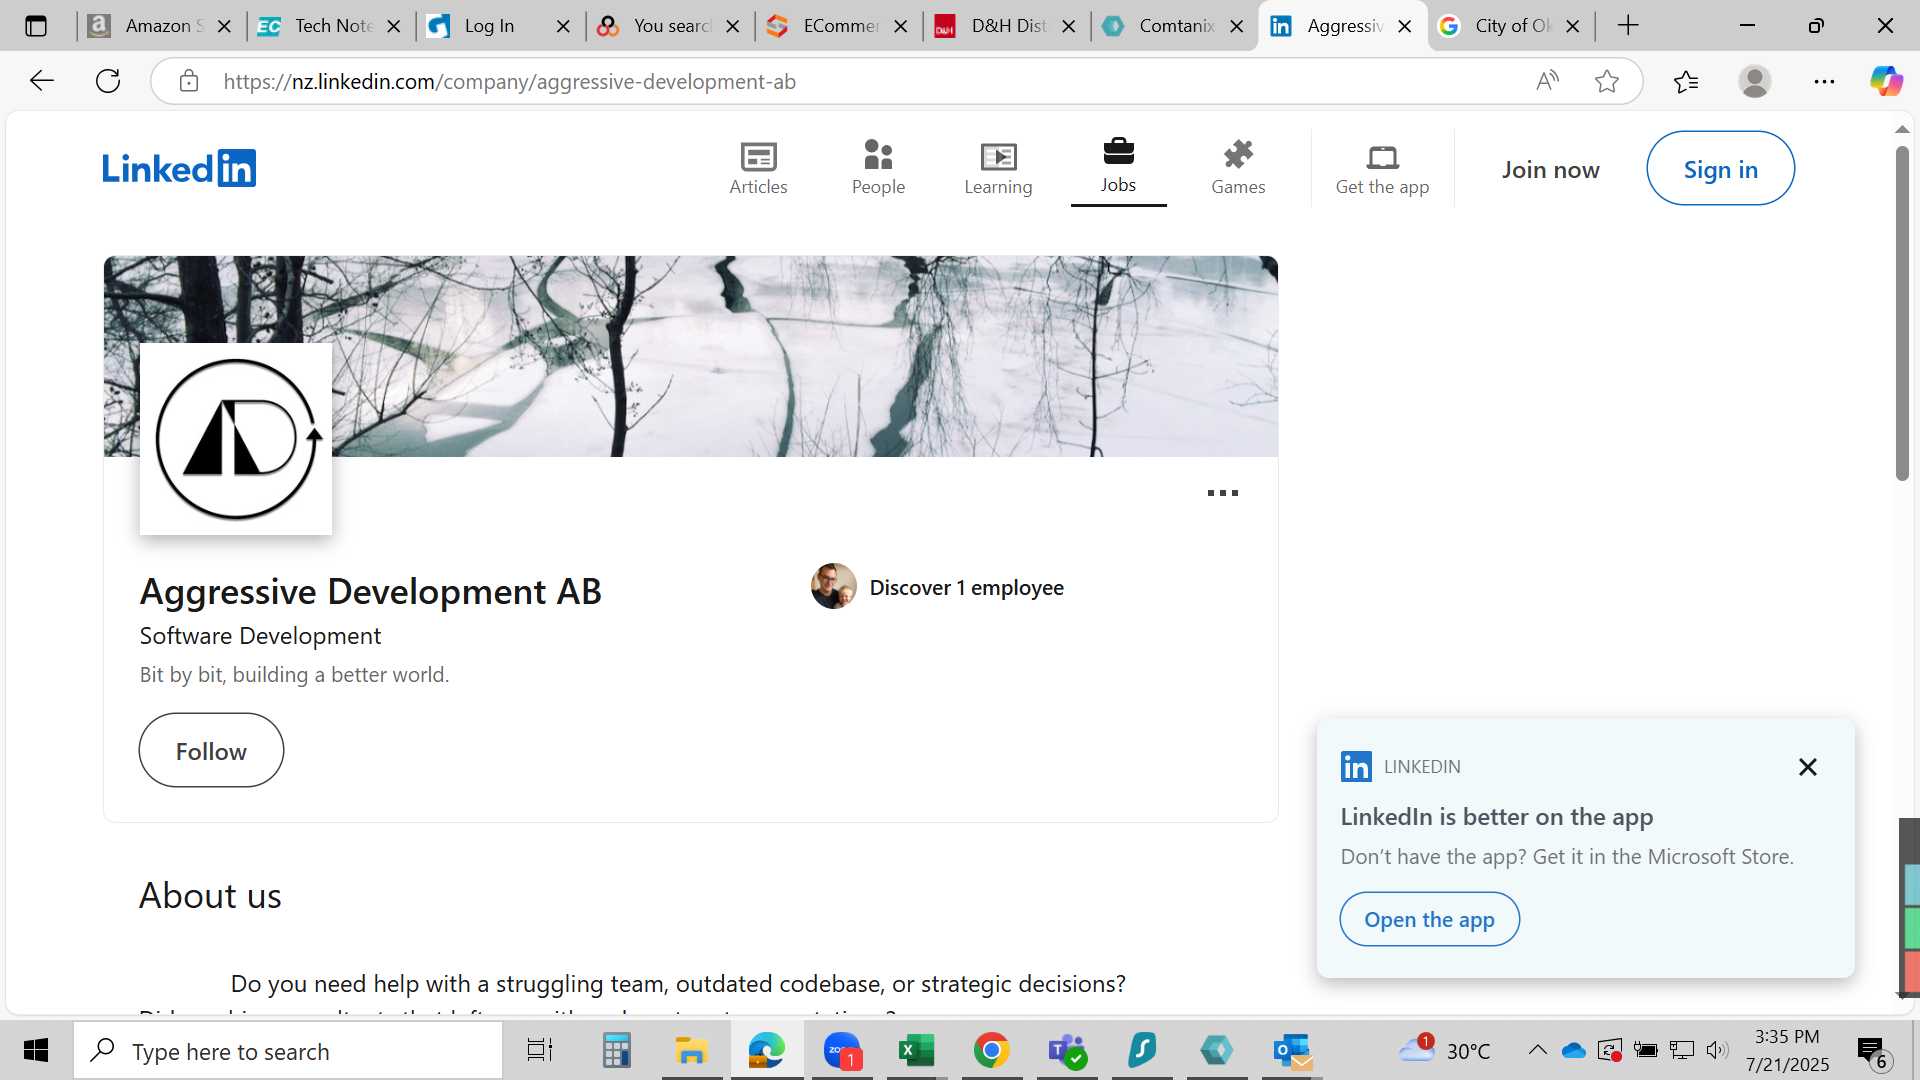Follow Aggressive Development AB
This screenshot has height=1080, width=1920.
click(211, 751)
